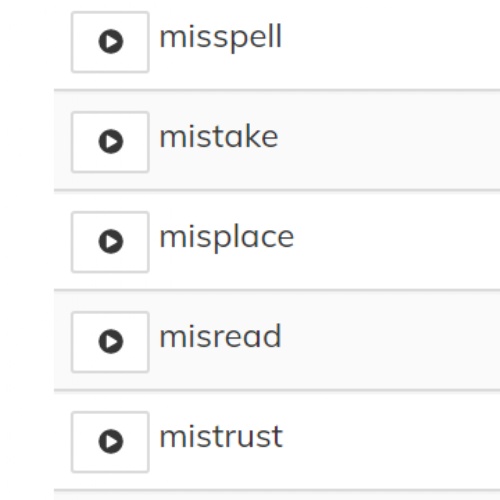The image size is (500, 500).
Task: Play audio for the word misplace
Action: [110, 242]
